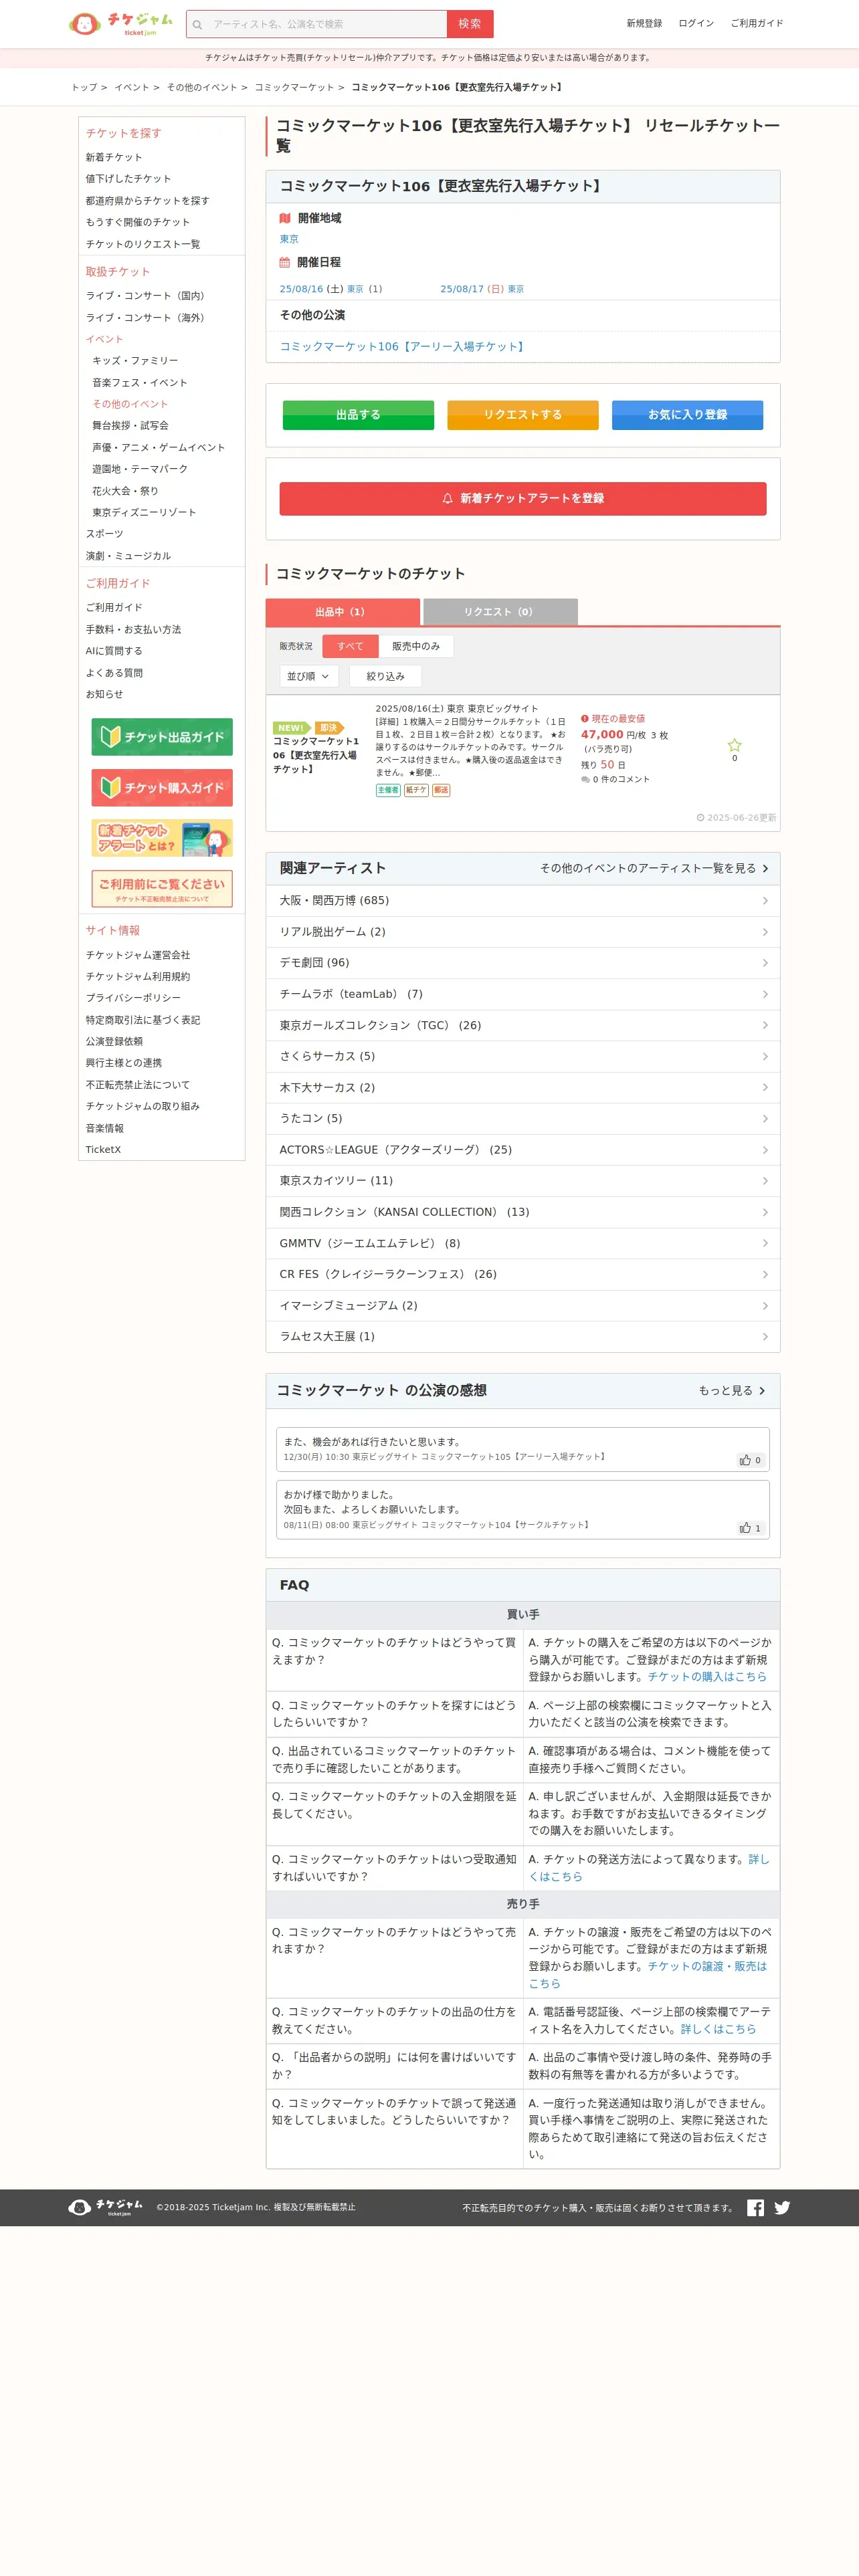Open ログイン in the header
859x2576 pixels.
coord(696,23)
